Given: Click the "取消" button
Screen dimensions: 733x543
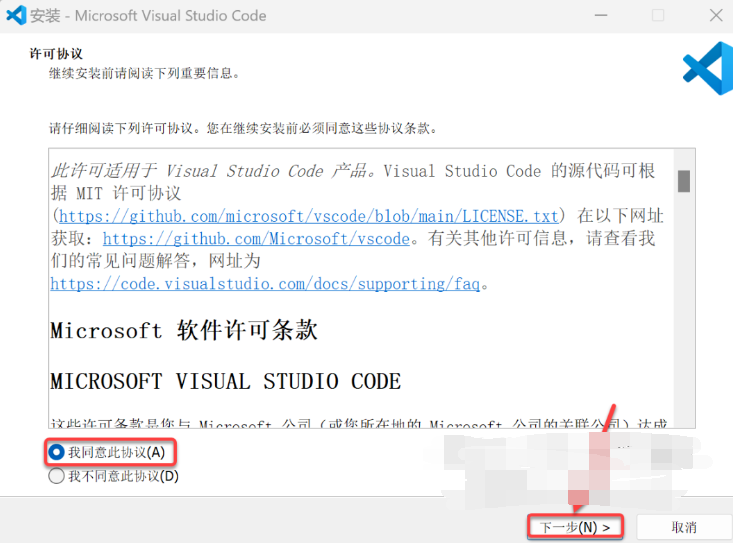Looking at the screenshot, I should tap(684, 527).
